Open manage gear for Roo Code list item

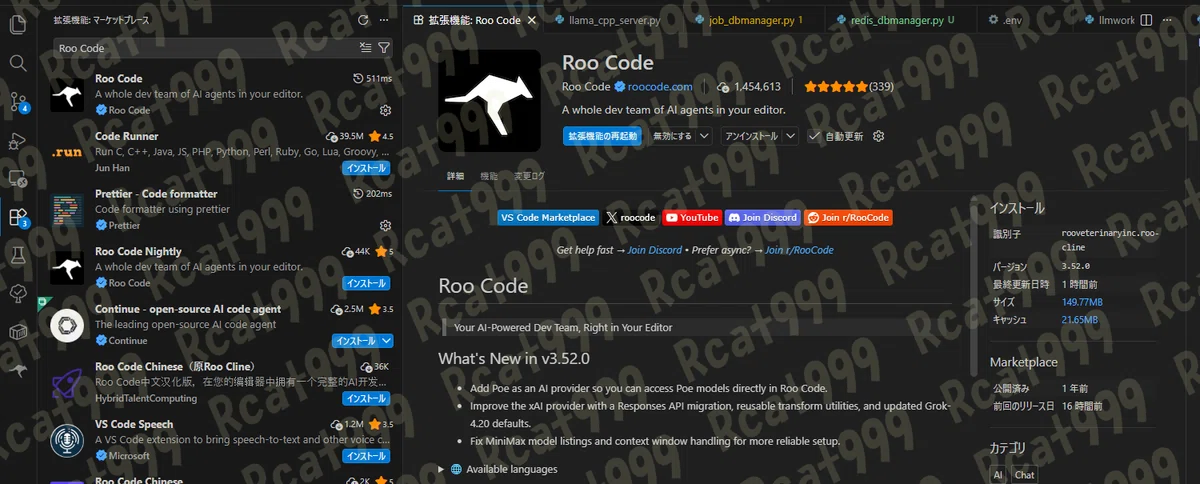pos(385,110)
